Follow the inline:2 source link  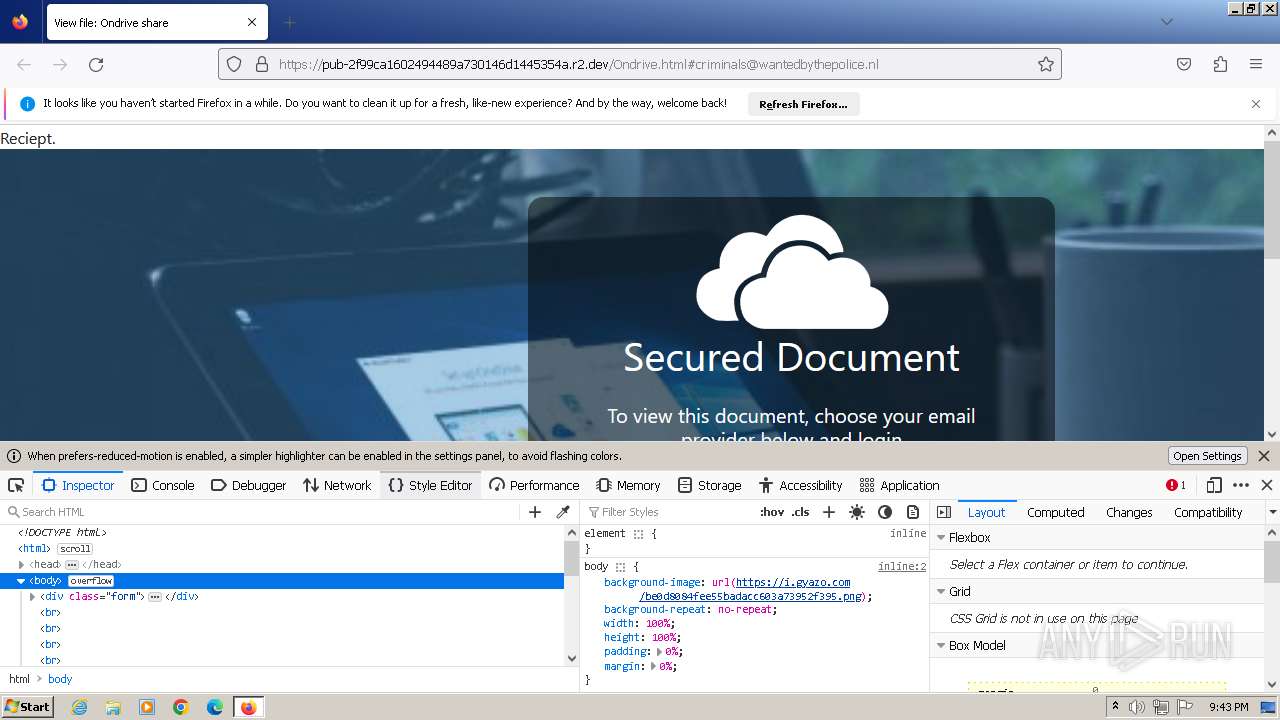(x=902, y=567)
